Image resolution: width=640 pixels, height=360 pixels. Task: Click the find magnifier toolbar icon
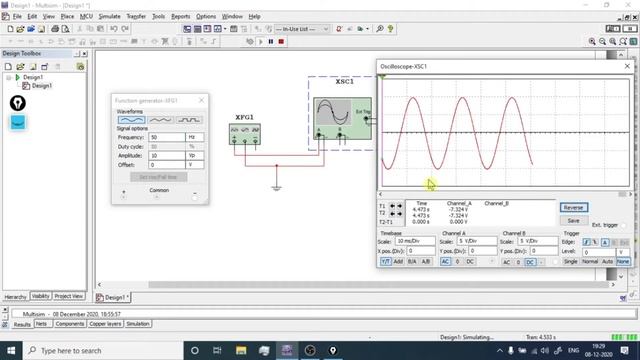pos(380,29)
